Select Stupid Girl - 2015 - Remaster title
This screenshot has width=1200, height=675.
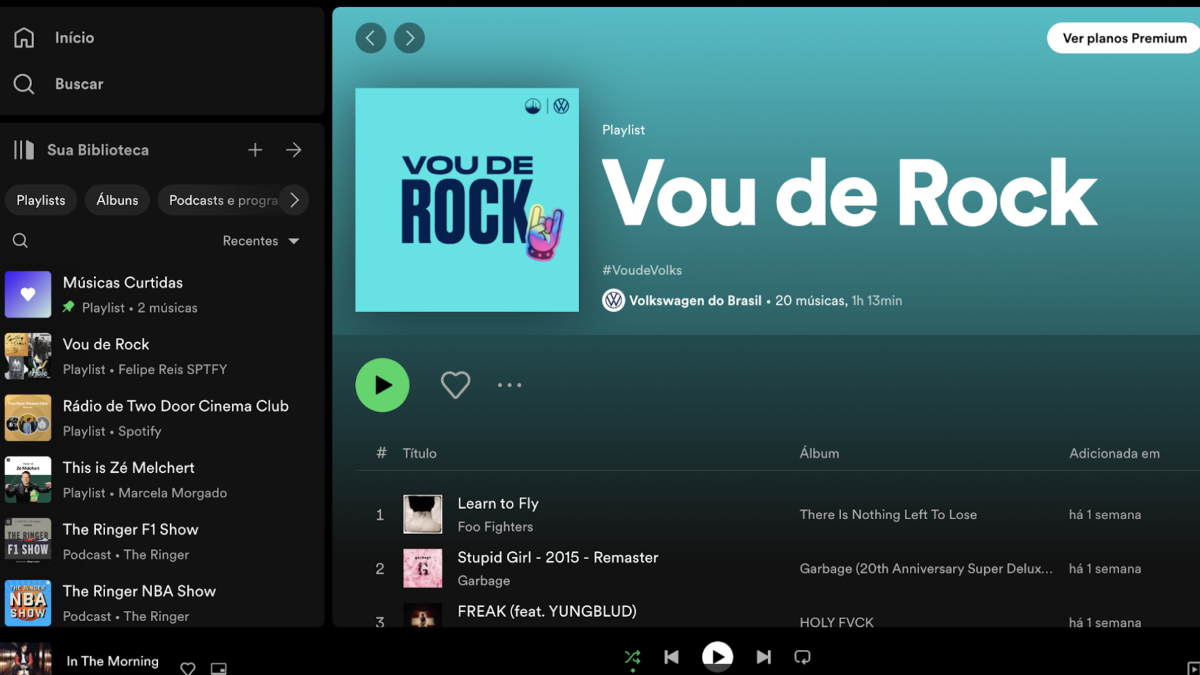click(558, 558)
